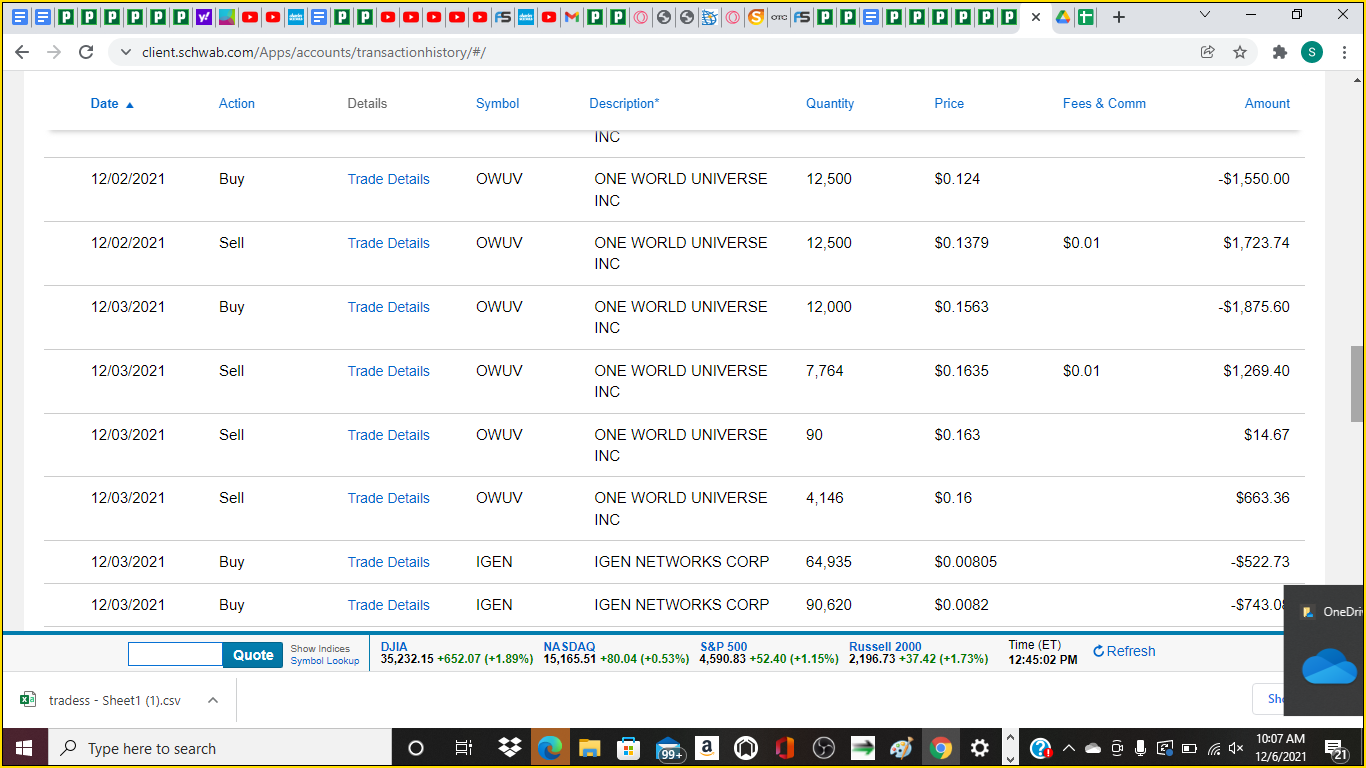Launch Dropbox from the taskbar

pyautogui.click(x=509, y=748)
